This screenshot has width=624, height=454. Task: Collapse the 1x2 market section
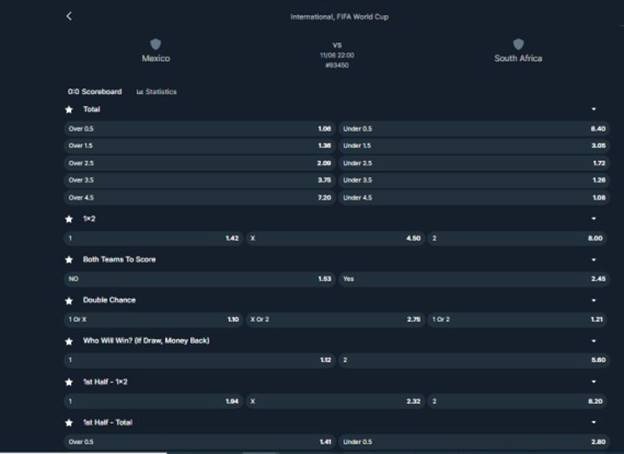pyautogui.click(x=594, y=218)
